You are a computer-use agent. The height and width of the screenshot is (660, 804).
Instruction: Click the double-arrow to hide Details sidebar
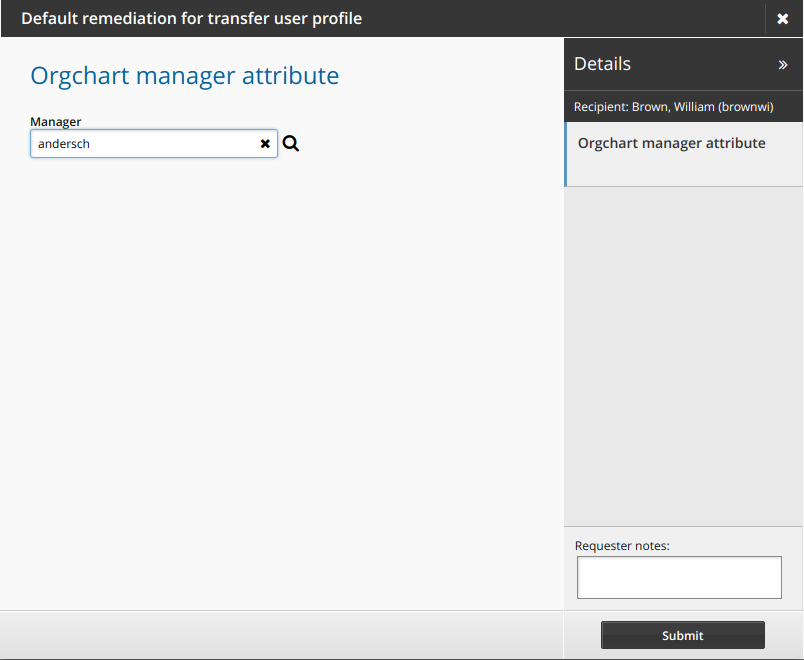click(x=785, y=63)
